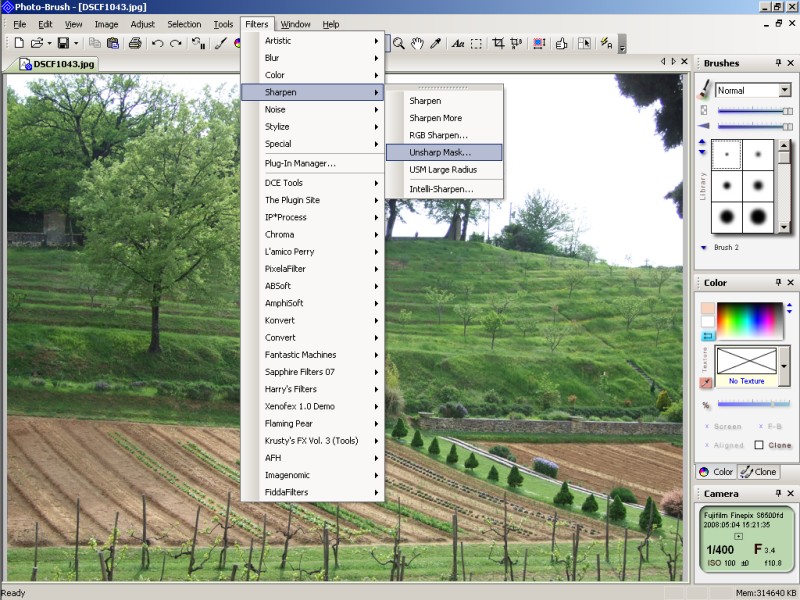Screen dimensions: 800x600
Task: Select the Hand pan tool
Action: (416, 43)
